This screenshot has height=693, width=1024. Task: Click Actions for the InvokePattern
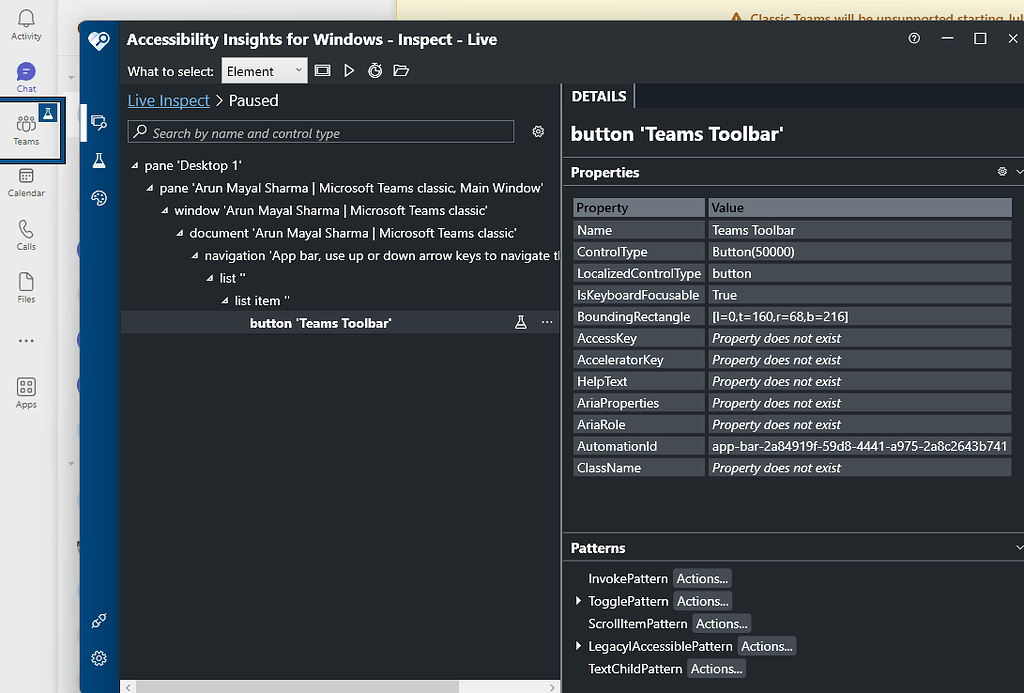(x=701, y=578)
